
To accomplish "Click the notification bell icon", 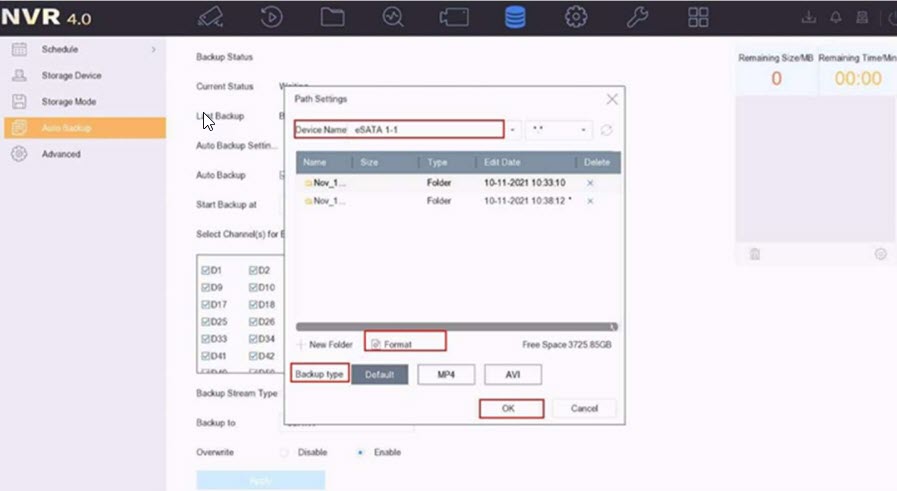I will click(835, 17).
